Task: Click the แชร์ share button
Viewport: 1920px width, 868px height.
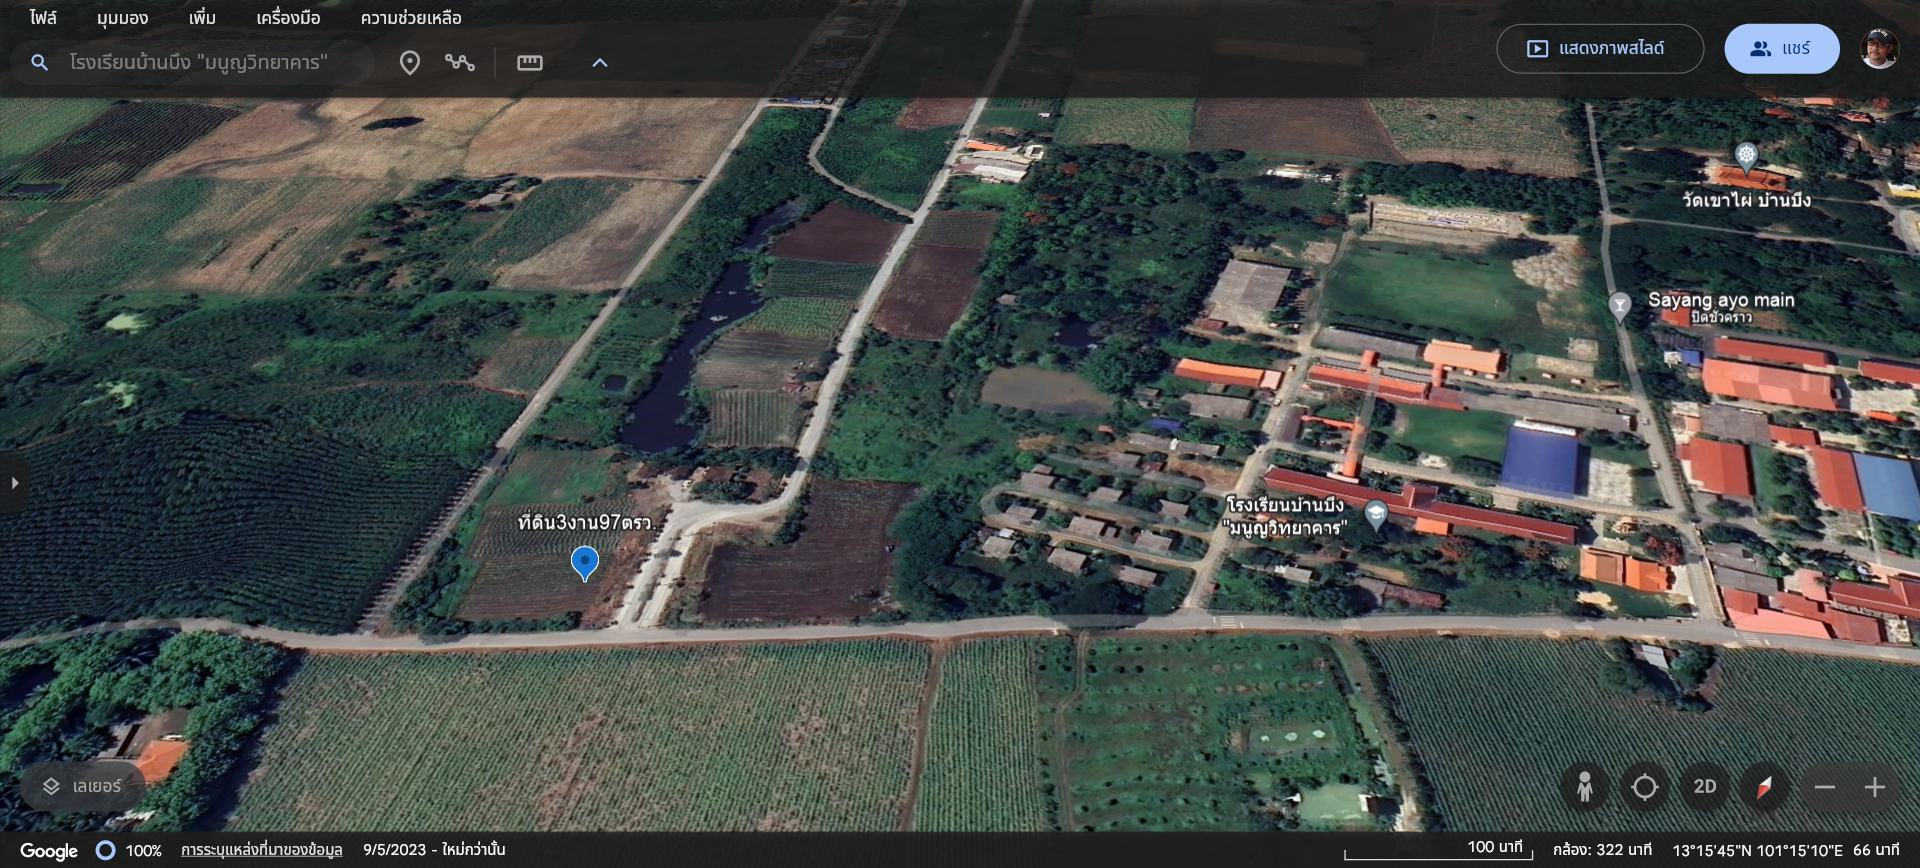Action: [x=1781, y=48]
